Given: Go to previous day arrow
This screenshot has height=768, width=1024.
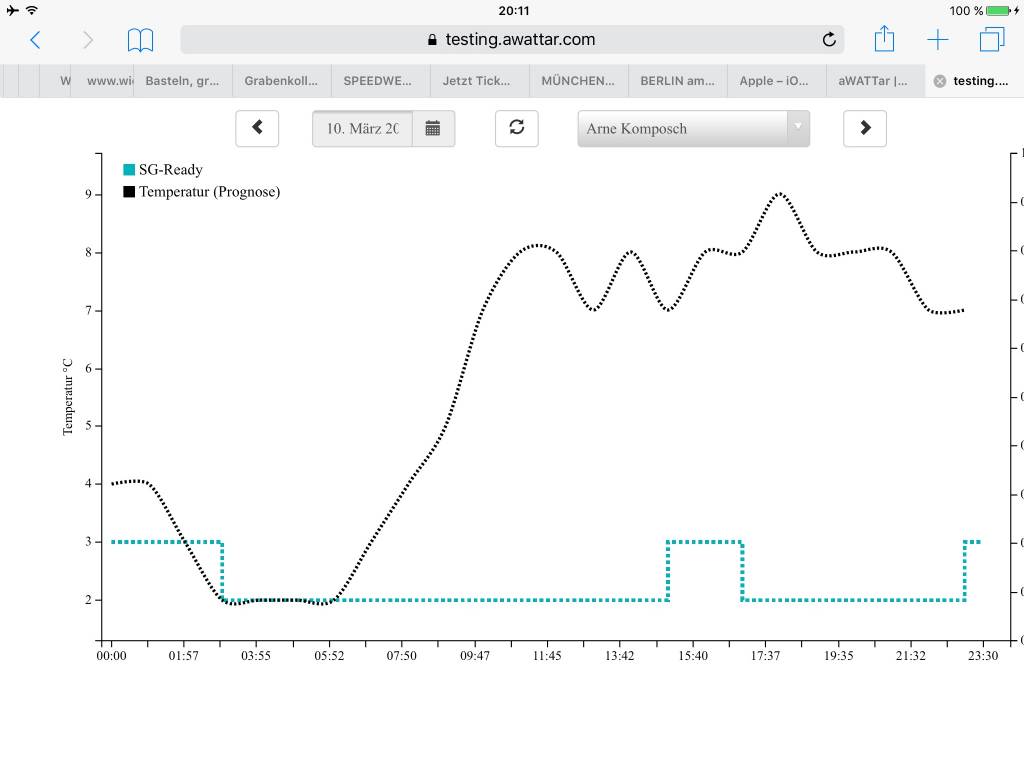Looking at the screenshot, I should 257,128.
